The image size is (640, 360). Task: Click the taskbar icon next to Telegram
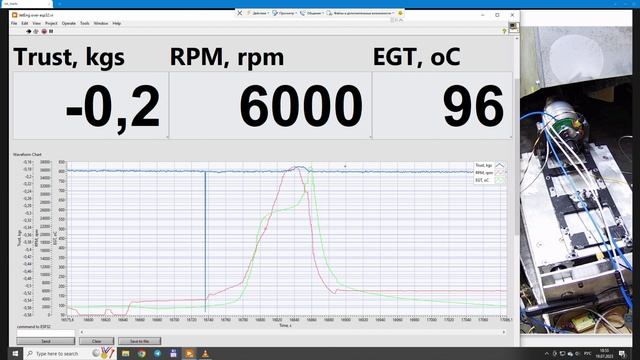coord(173,353)
